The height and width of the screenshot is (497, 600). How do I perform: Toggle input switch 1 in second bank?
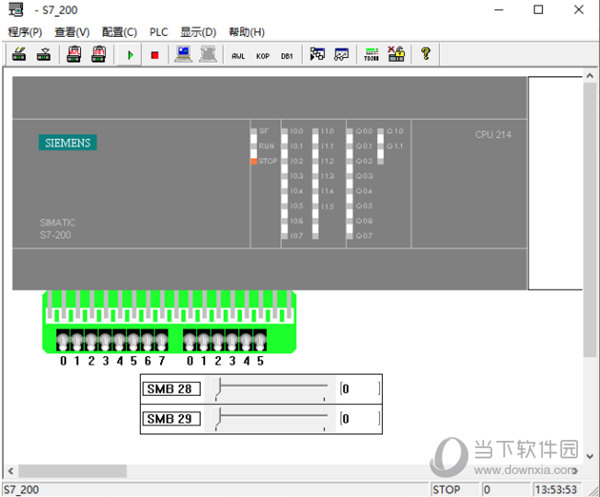click(204, 340)
